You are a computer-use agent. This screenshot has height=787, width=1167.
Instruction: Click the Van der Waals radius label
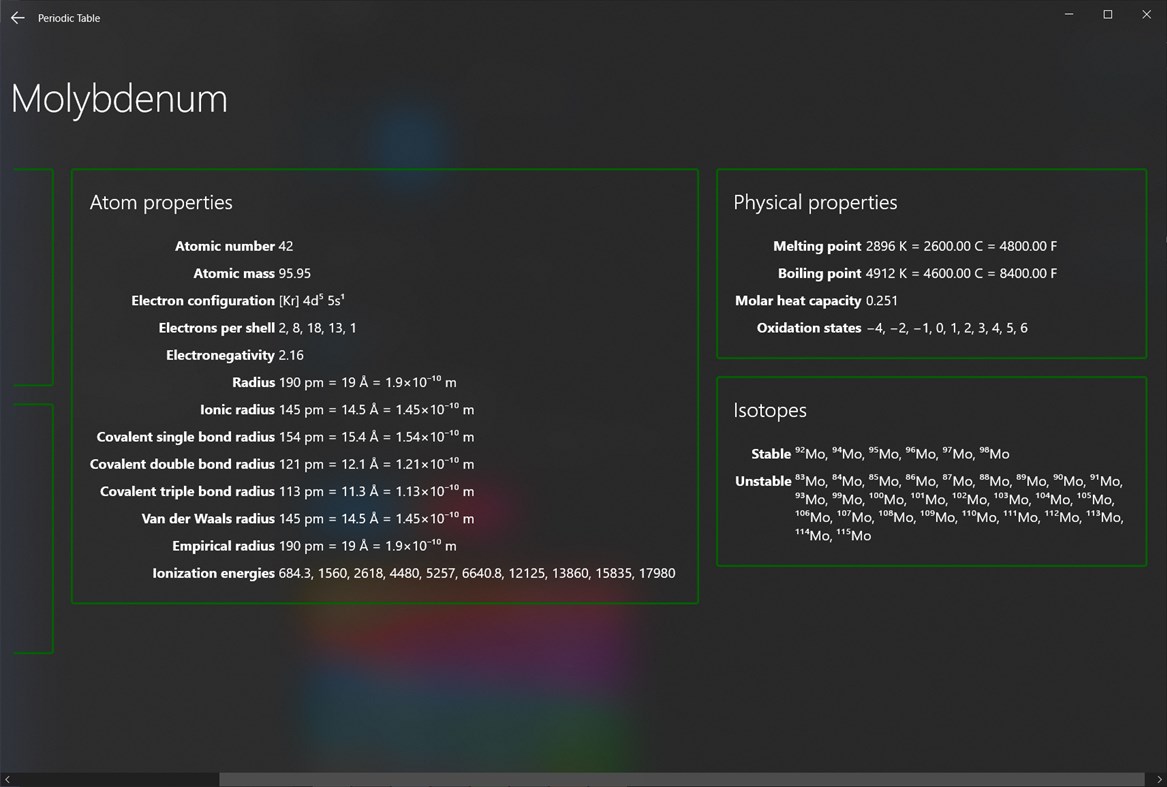208,519
